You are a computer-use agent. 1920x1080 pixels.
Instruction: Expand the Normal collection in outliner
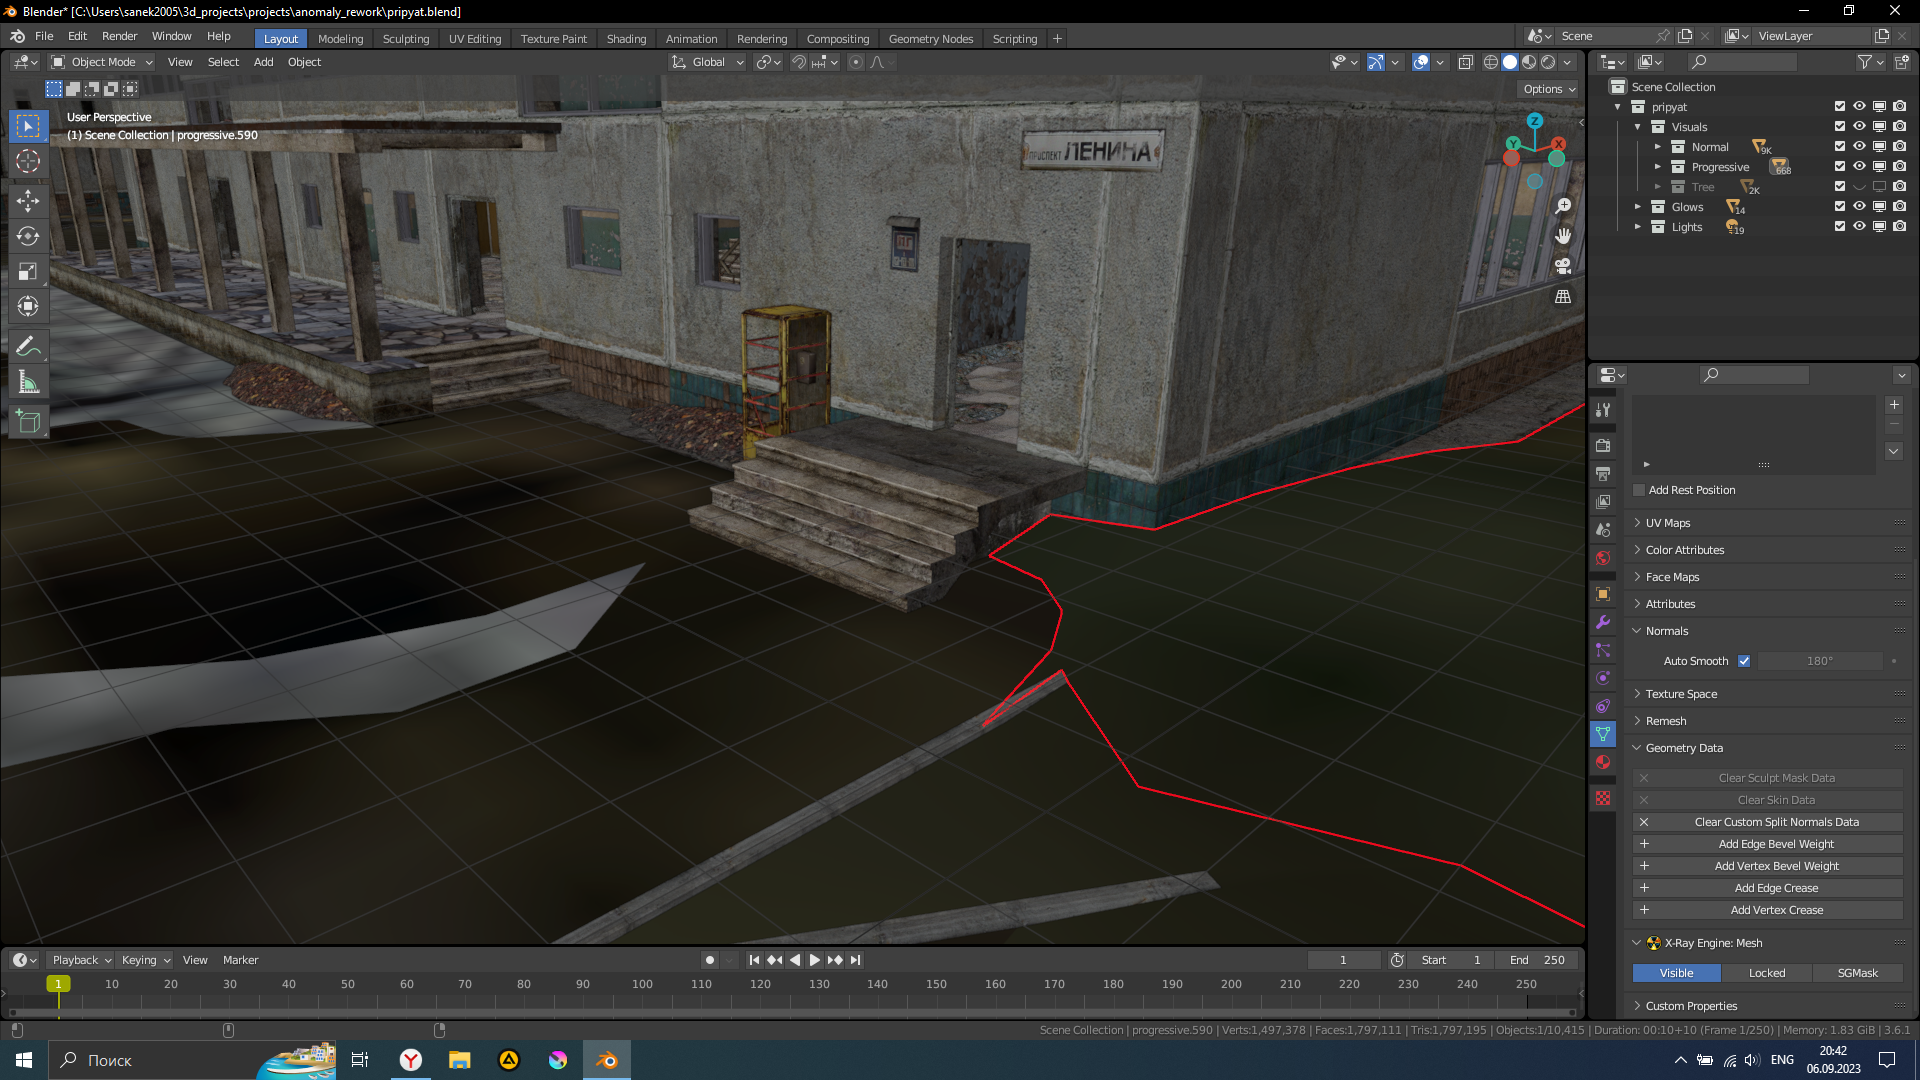tap(1657, 147)
